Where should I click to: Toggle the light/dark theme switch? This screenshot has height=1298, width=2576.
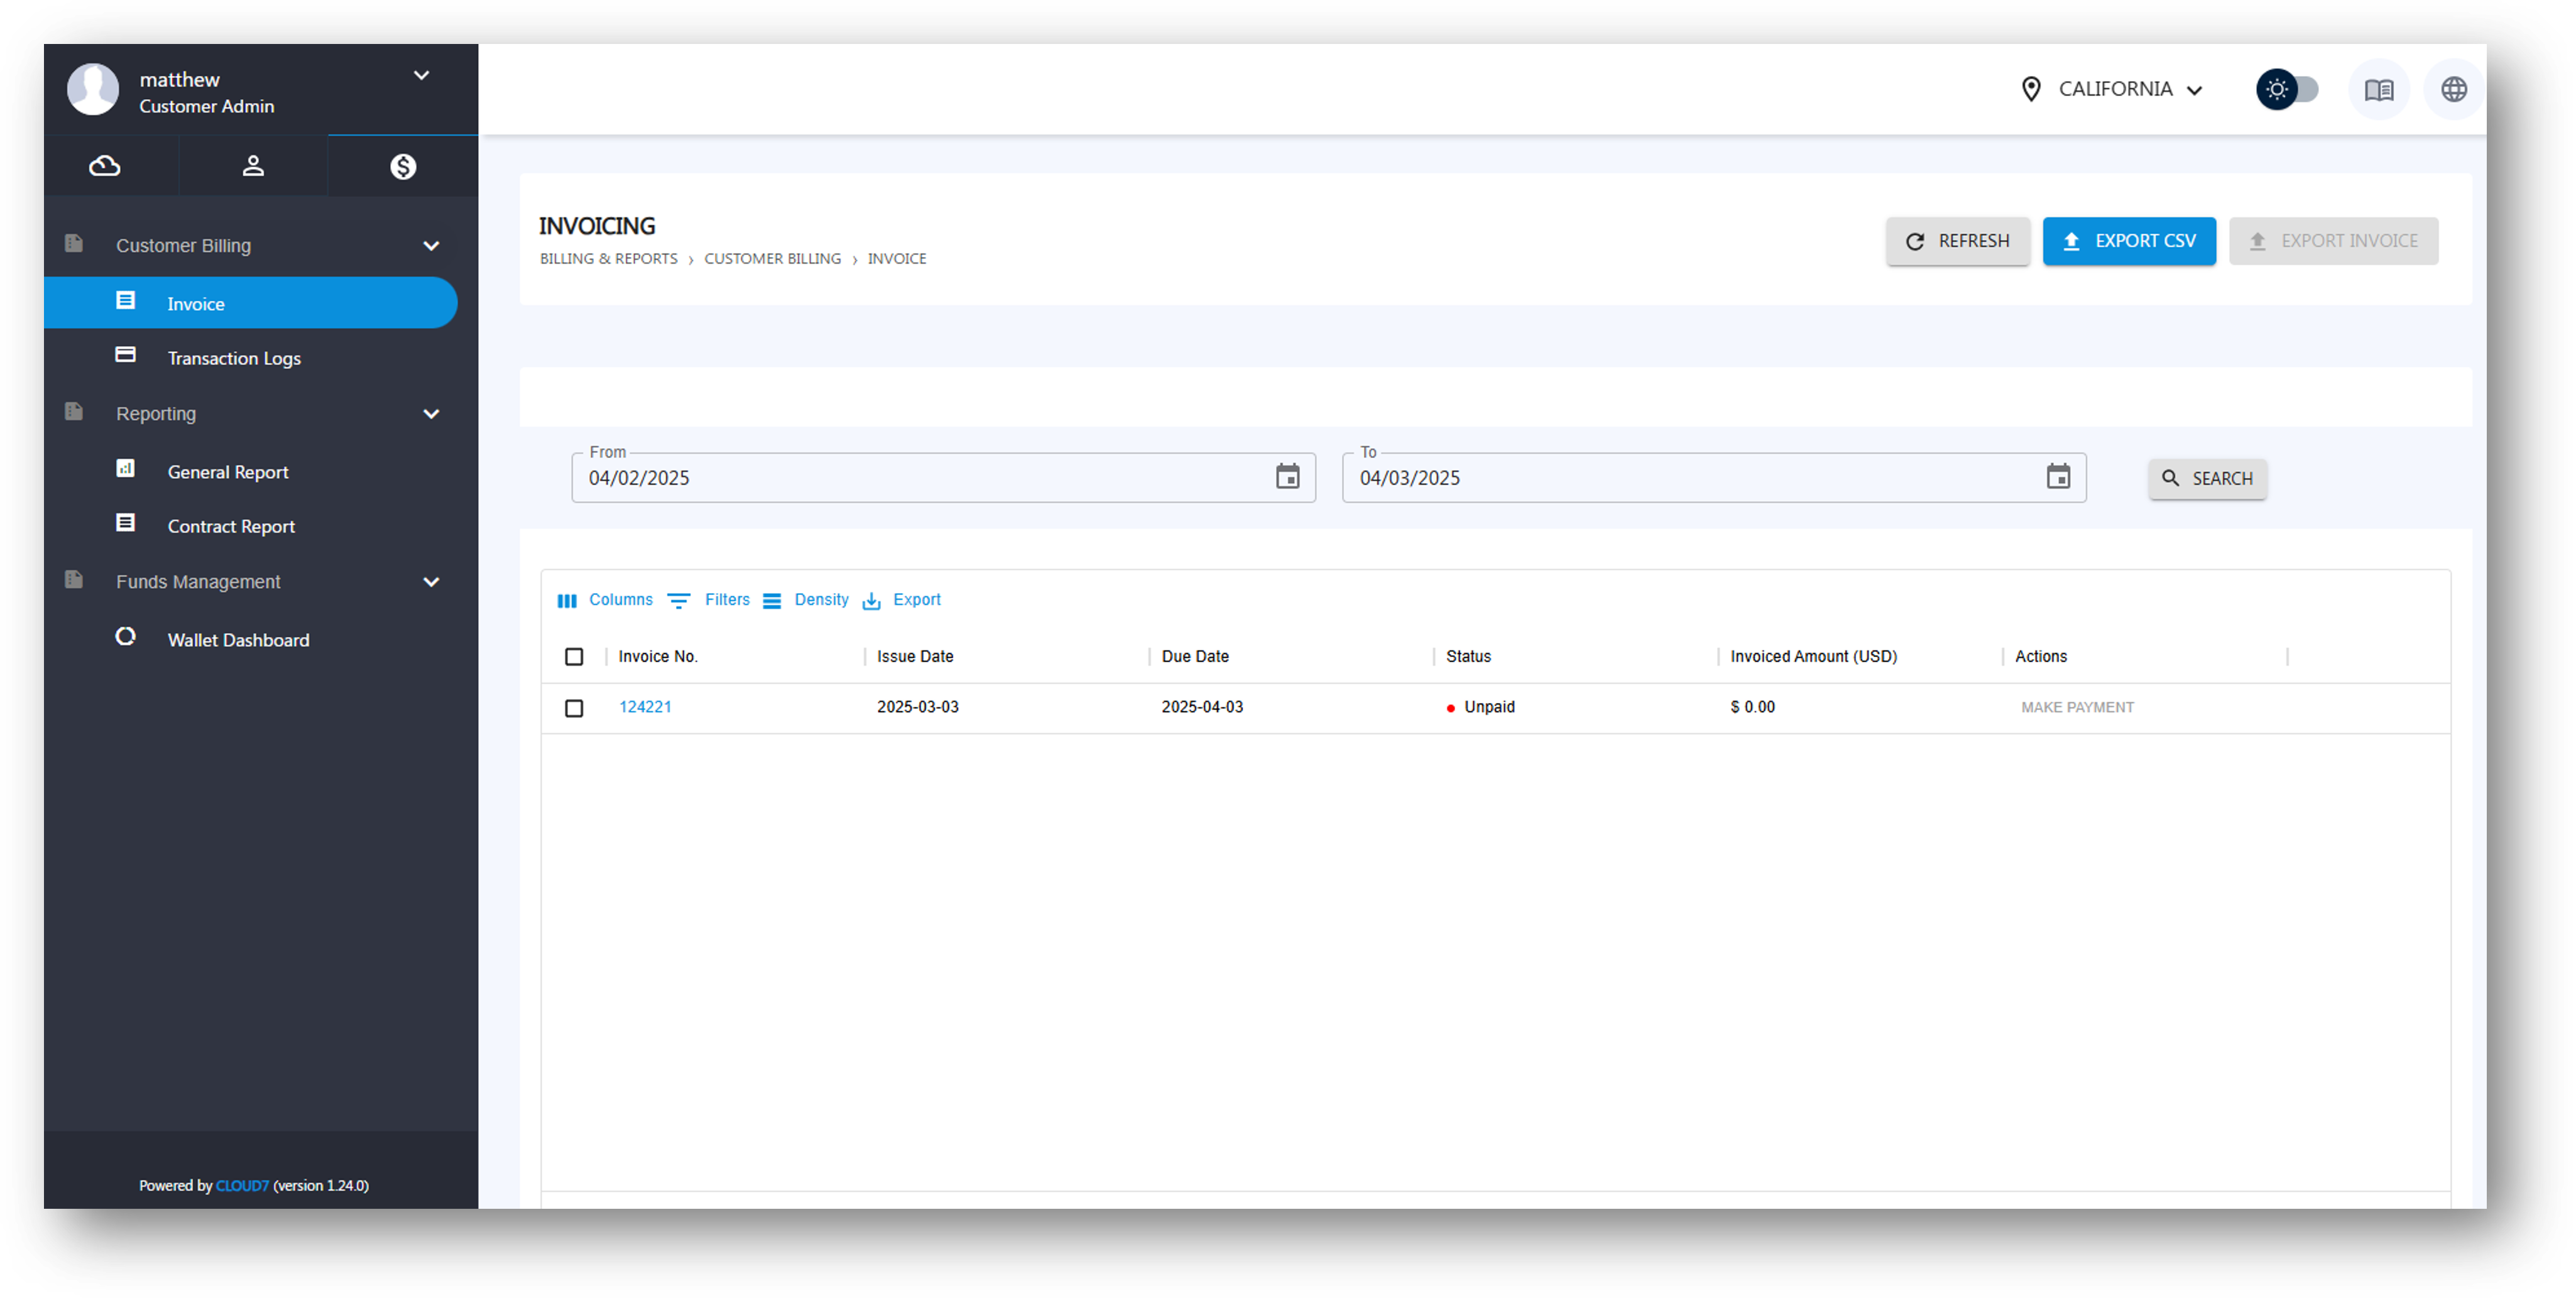point(2287,90)
